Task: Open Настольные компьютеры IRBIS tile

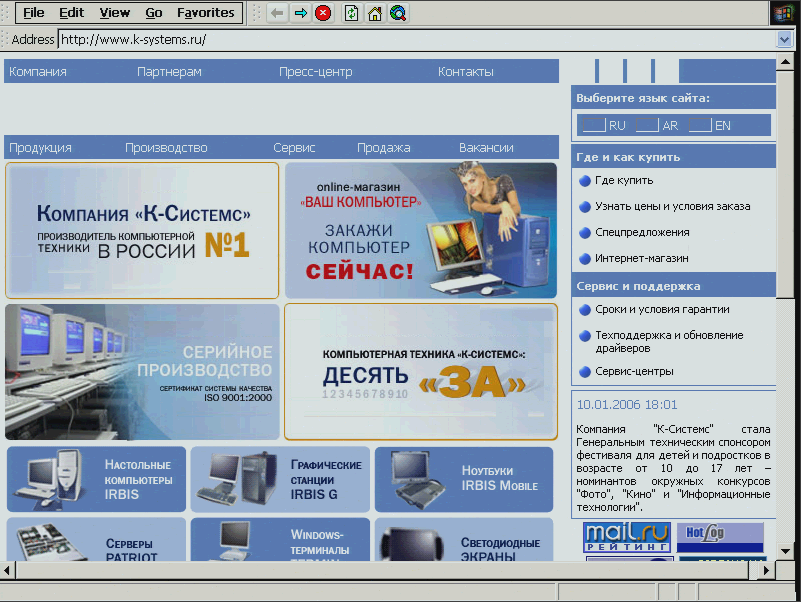Action: [x=97, y=479]
